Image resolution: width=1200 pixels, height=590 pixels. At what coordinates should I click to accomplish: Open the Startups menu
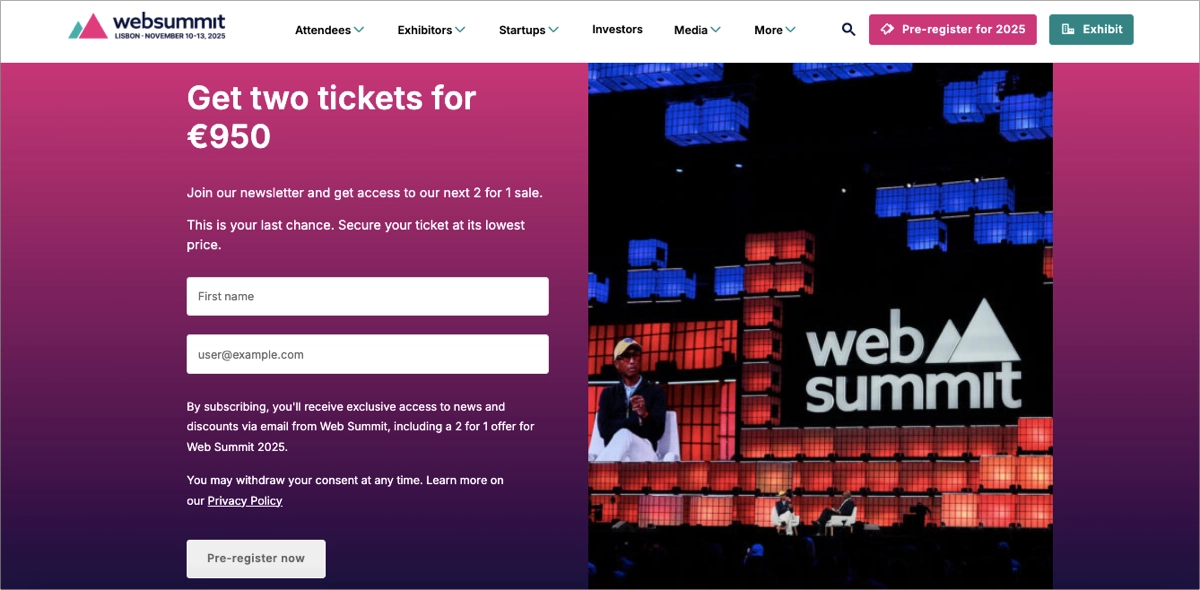[521, 30]
